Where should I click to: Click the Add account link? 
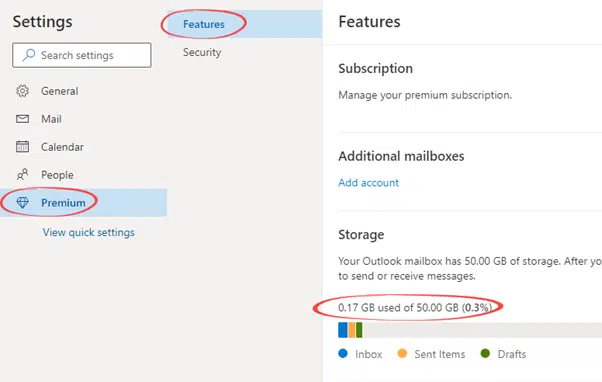point(368,183)
